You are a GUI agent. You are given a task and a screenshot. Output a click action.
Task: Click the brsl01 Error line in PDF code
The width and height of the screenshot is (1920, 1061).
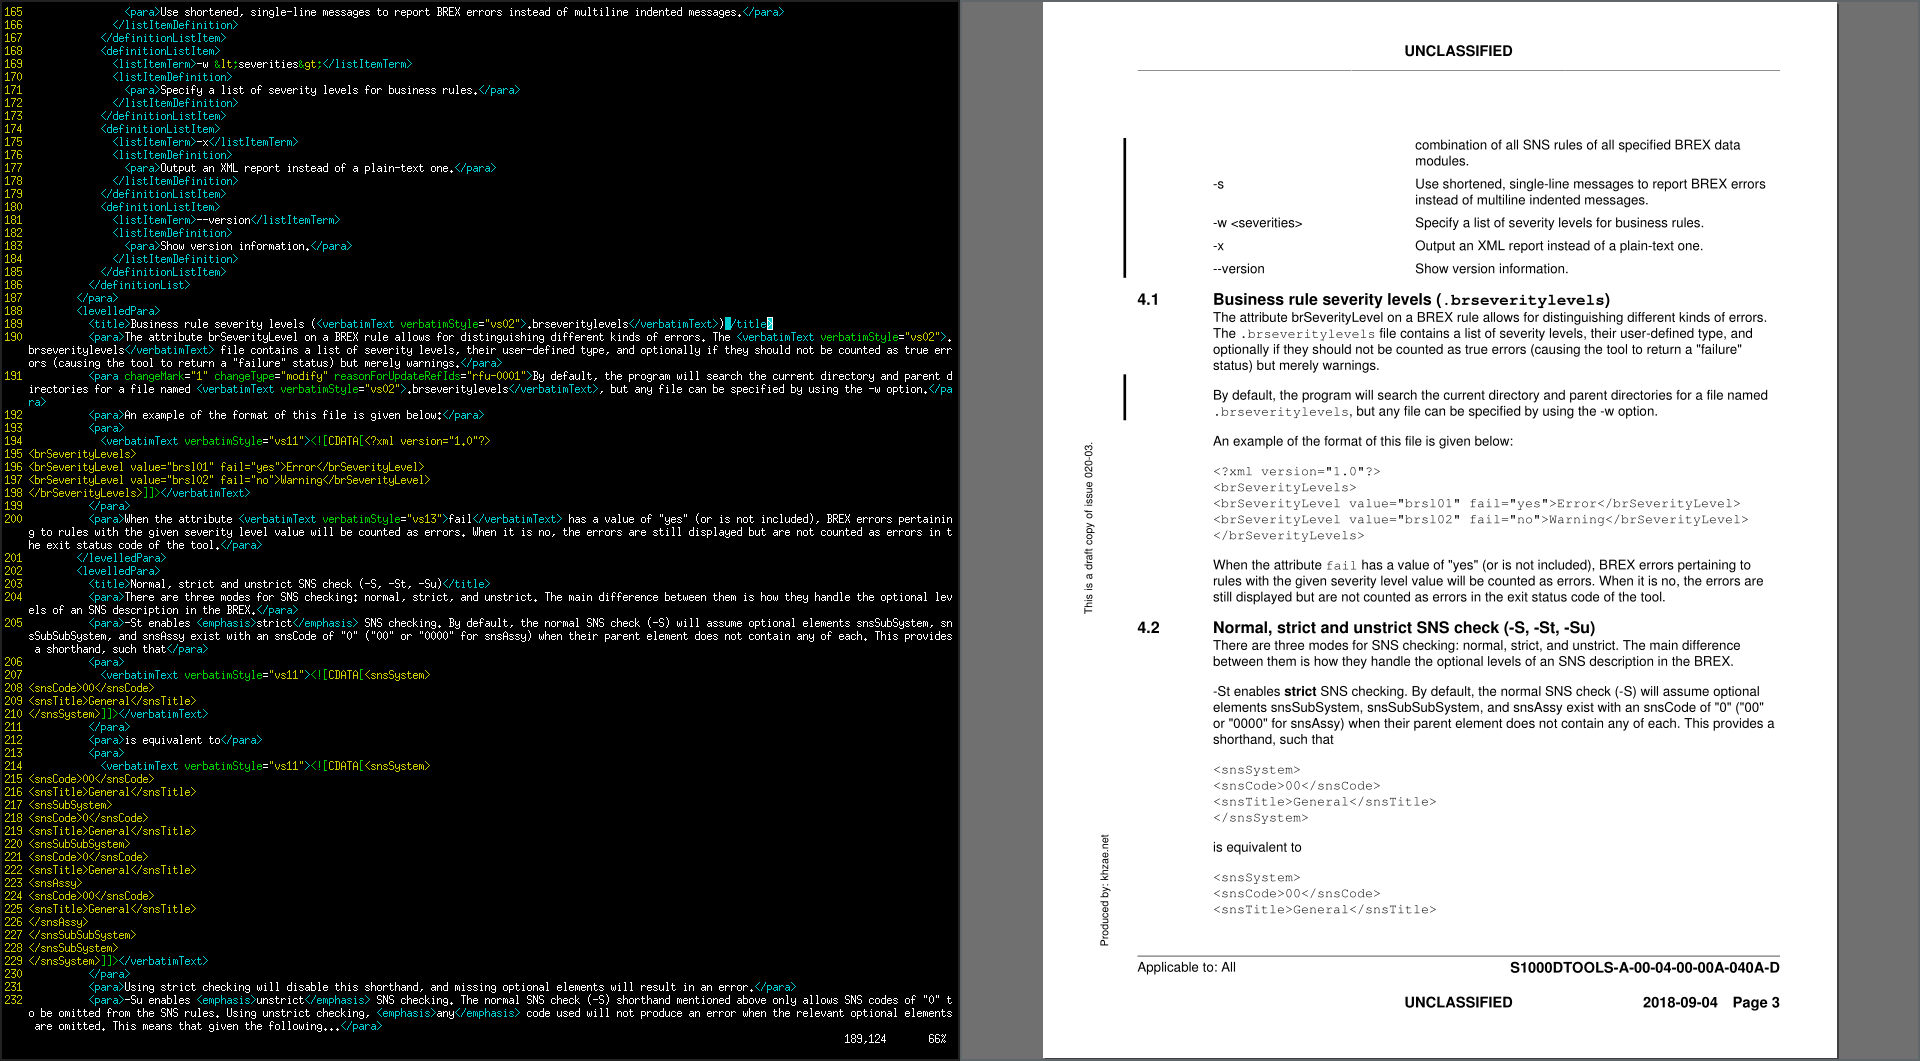(x=1476, y=504)
